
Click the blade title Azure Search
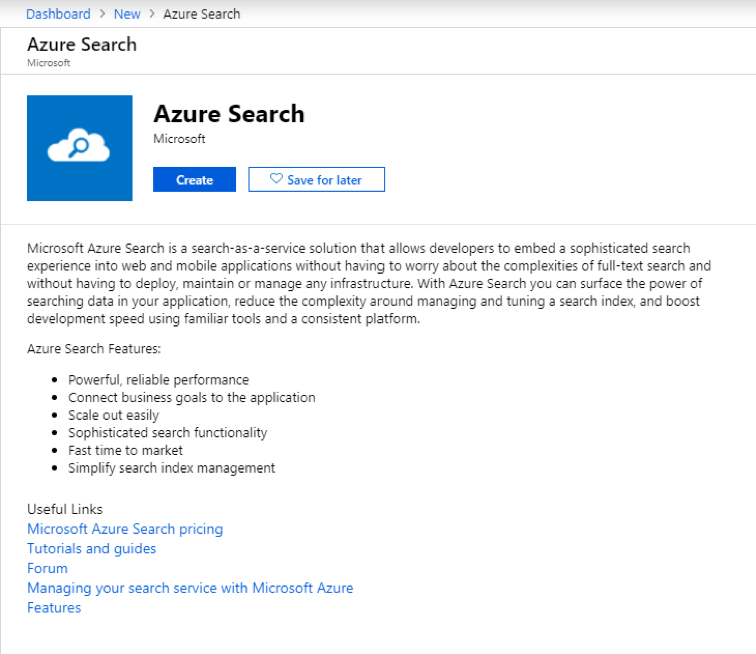click(82, 44)
